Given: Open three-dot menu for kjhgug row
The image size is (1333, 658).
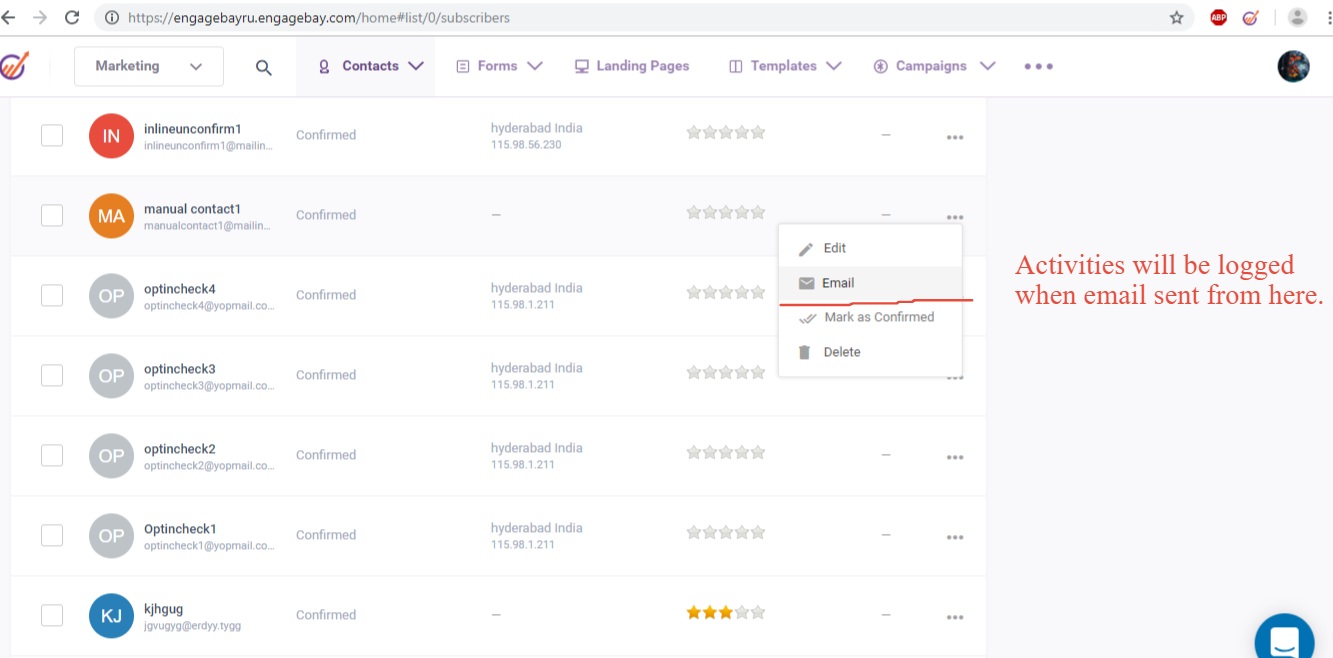Looking at the screenshot, I should (954, 617).
